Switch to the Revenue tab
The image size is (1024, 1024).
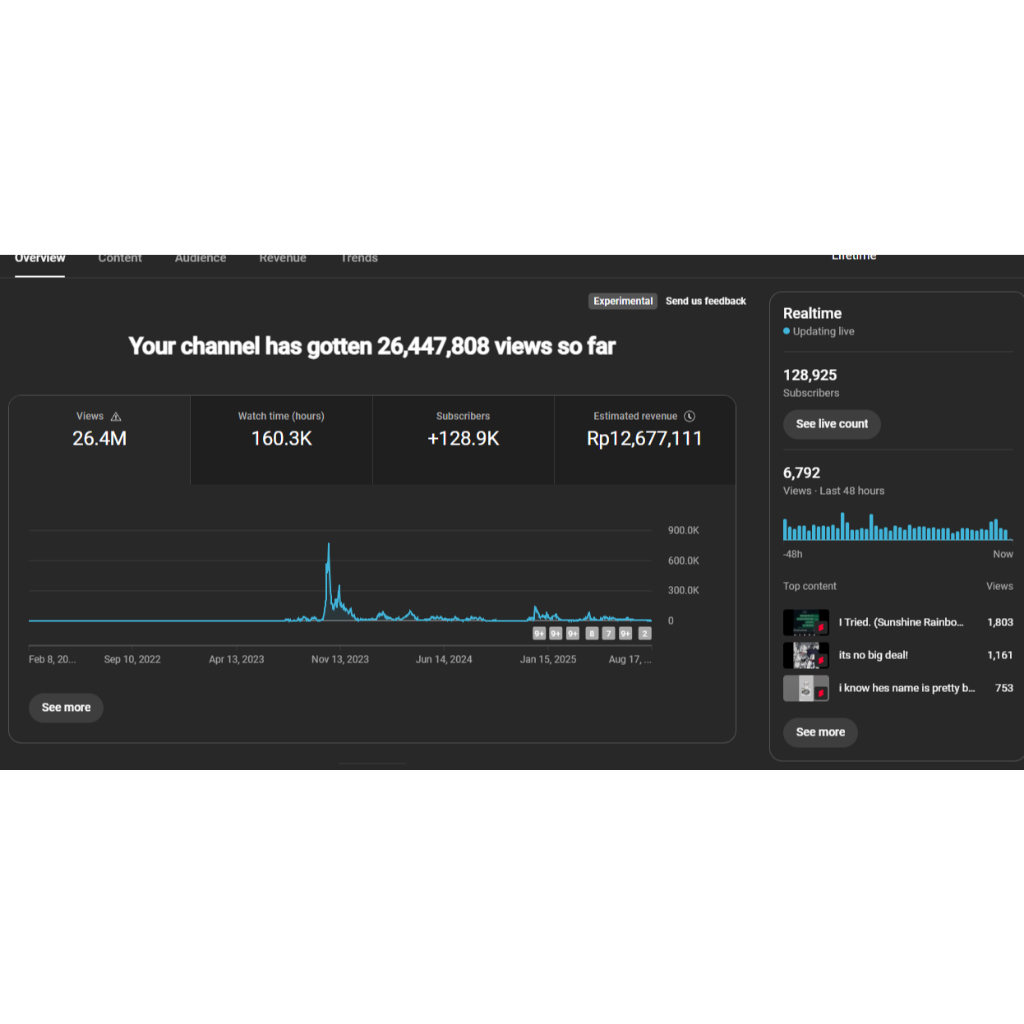(282, 258)
